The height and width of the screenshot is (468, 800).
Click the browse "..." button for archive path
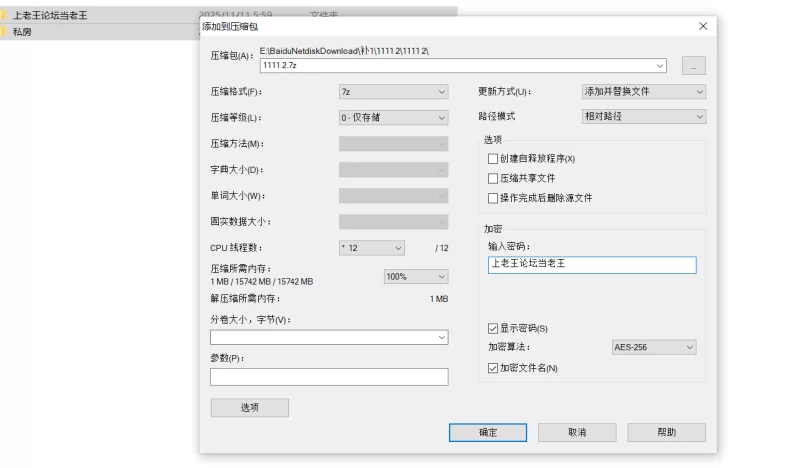coord(694,66)
